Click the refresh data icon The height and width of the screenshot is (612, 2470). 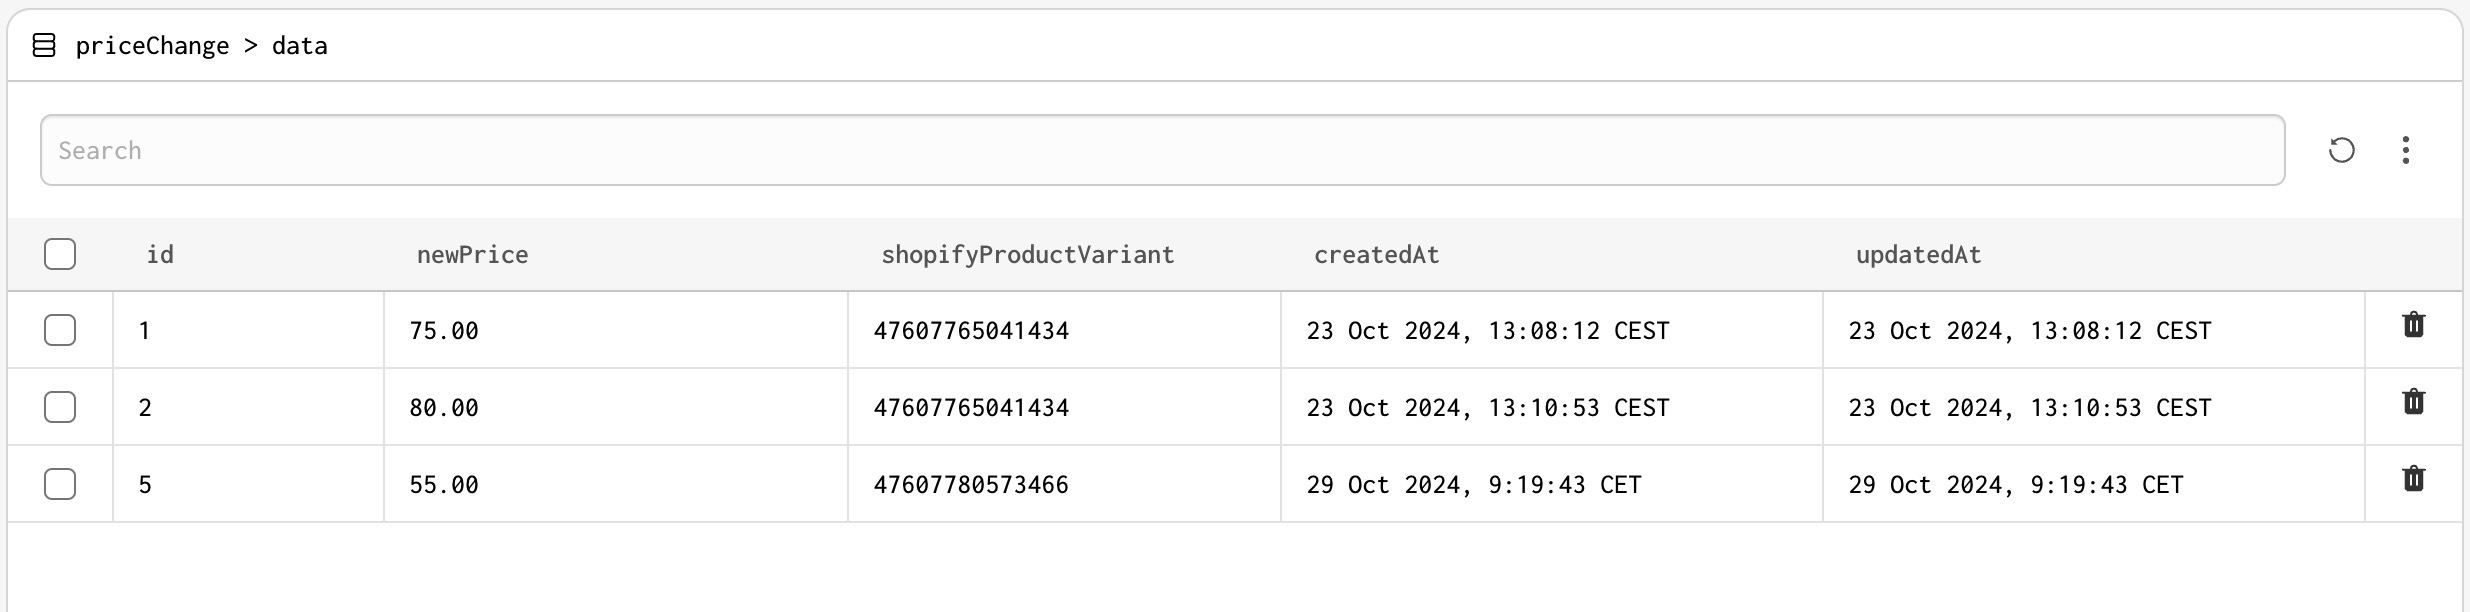(2341, 150)
